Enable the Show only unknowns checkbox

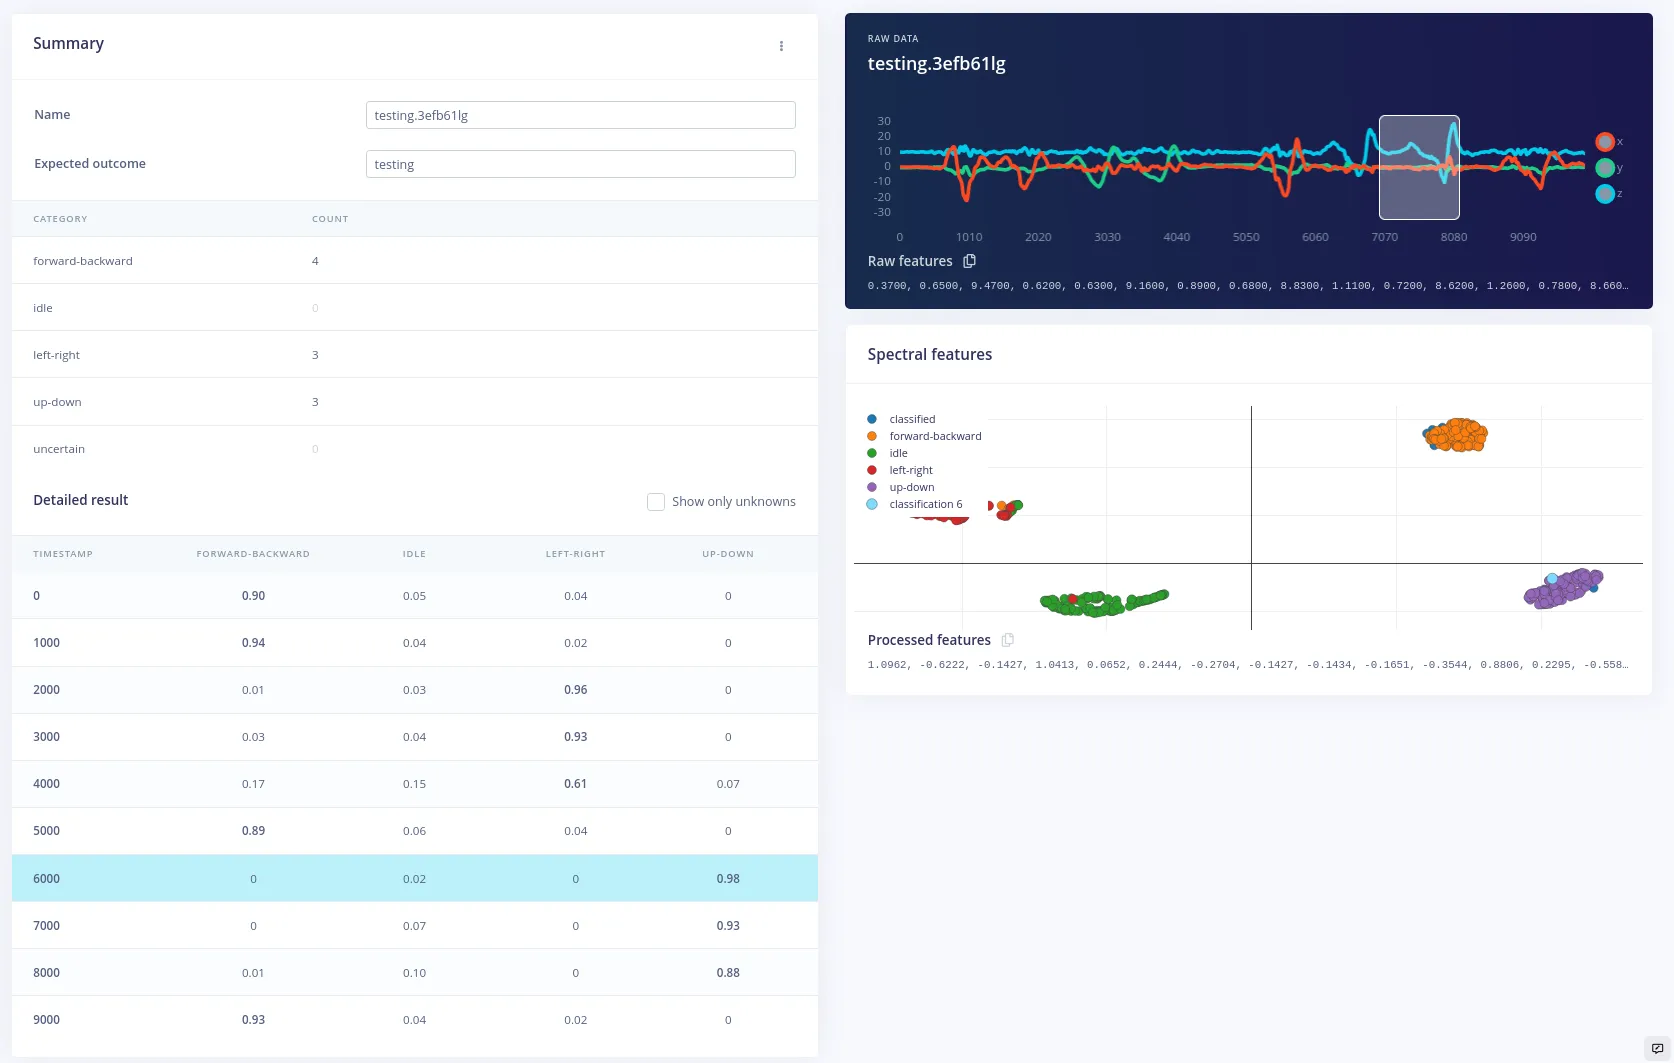(656, 502)
